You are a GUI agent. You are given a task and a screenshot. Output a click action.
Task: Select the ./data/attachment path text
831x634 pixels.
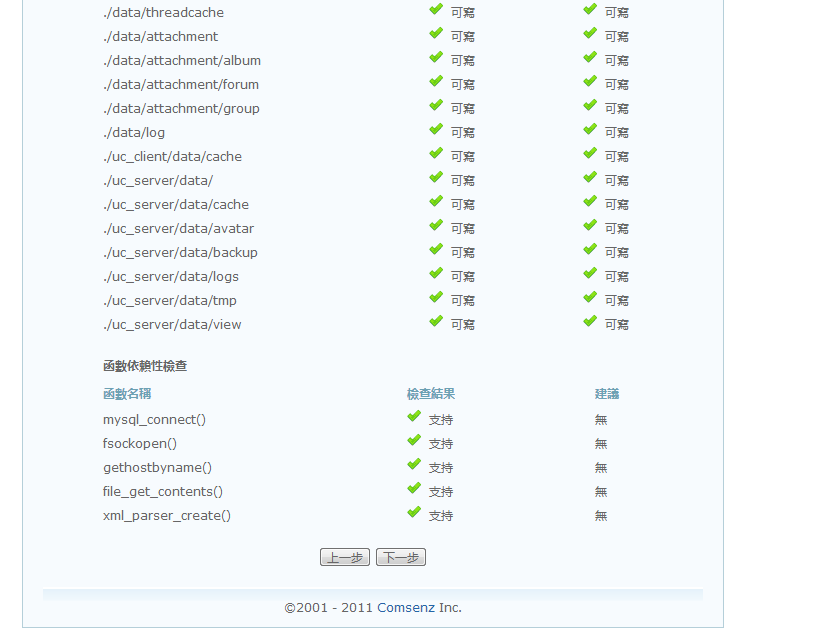point(161,37)
